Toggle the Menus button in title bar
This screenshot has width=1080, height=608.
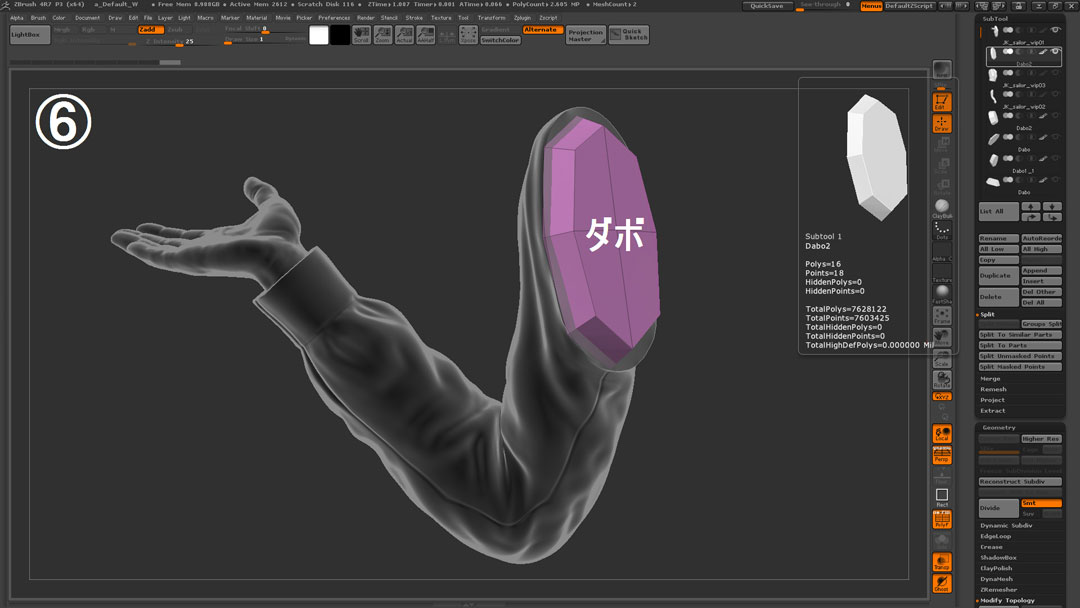(x=871, y=6)
